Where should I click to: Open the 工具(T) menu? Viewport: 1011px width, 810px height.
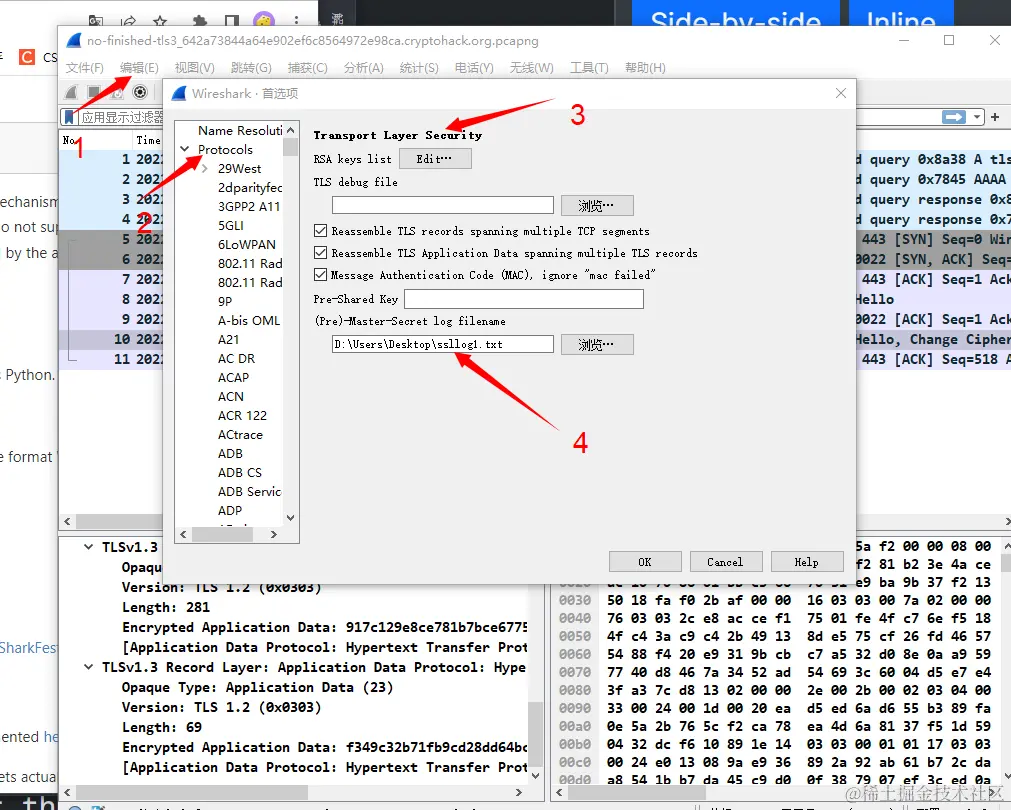tap(589, 68)
